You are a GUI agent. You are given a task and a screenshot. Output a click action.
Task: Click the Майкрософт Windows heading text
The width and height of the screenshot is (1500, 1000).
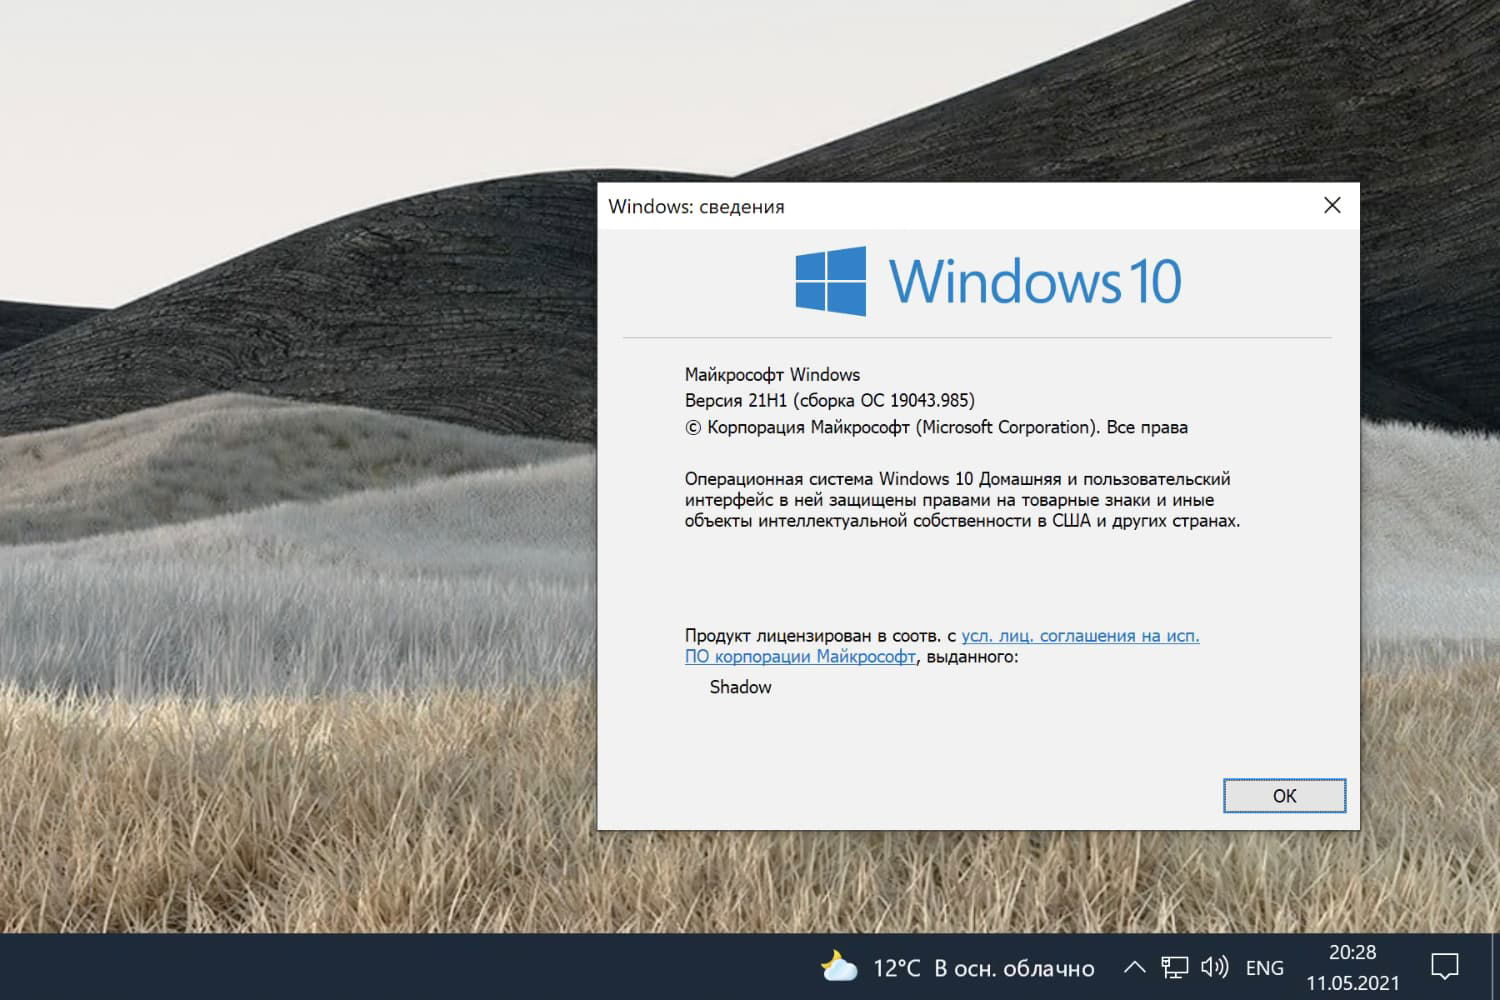coord(771,374)
